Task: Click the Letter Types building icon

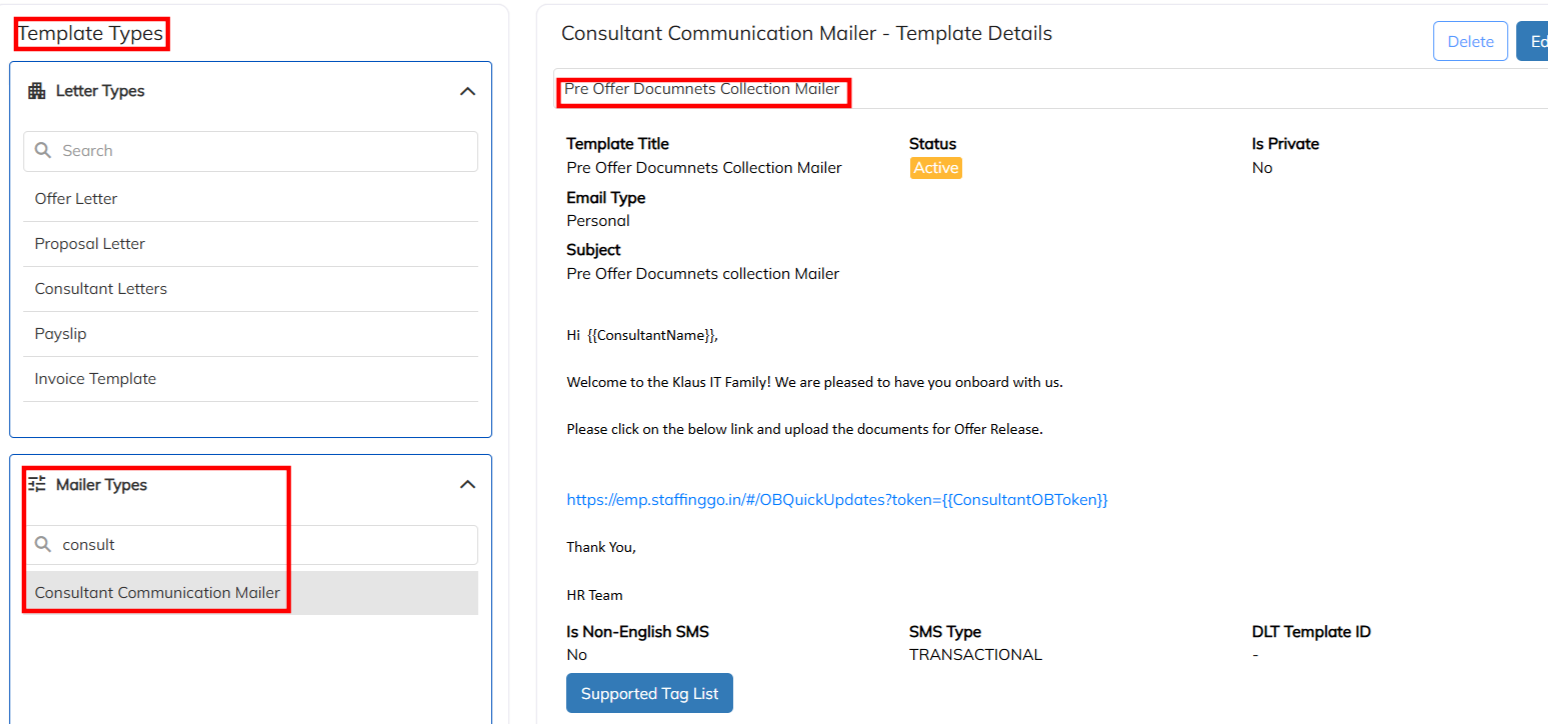Action: [x=37, y=91]
